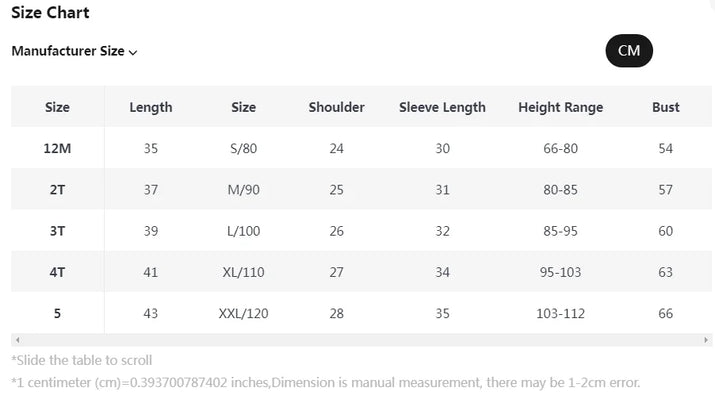Click the XXL/120 size cell
The width and height of the screenshot is (715, 403).
243,313
